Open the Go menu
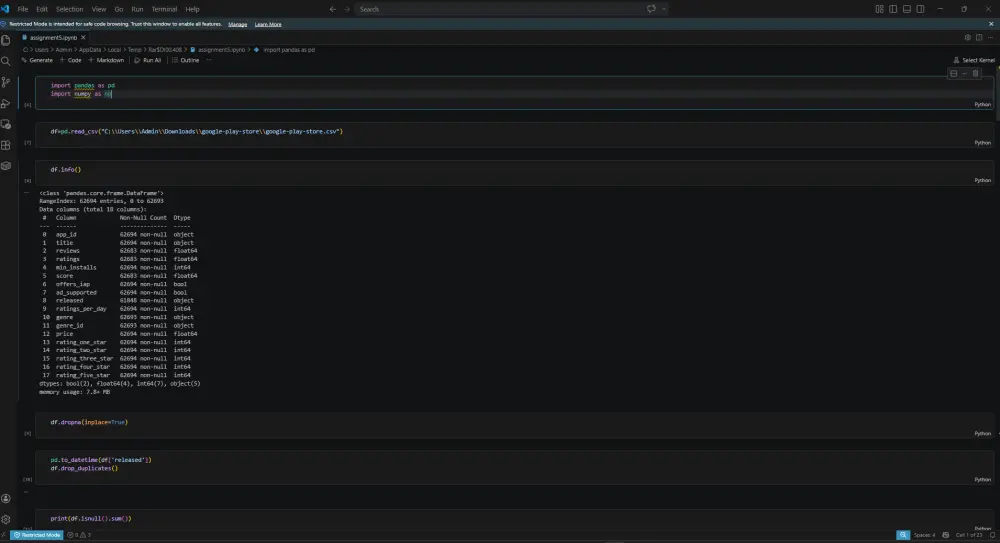Screen dimensions: 1000x543 119,9
